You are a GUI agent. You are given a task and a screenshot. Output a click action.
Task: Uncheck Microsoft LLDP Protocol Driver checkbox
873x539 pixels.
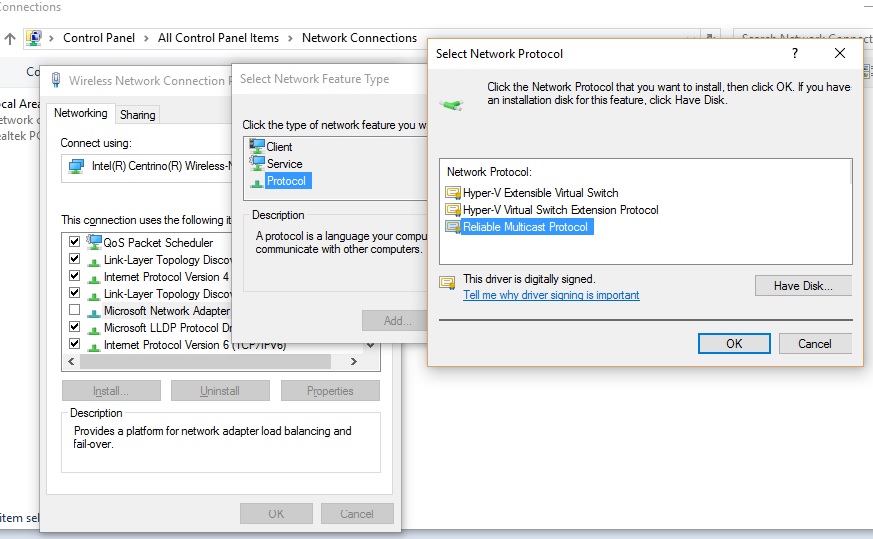[75, 327]
